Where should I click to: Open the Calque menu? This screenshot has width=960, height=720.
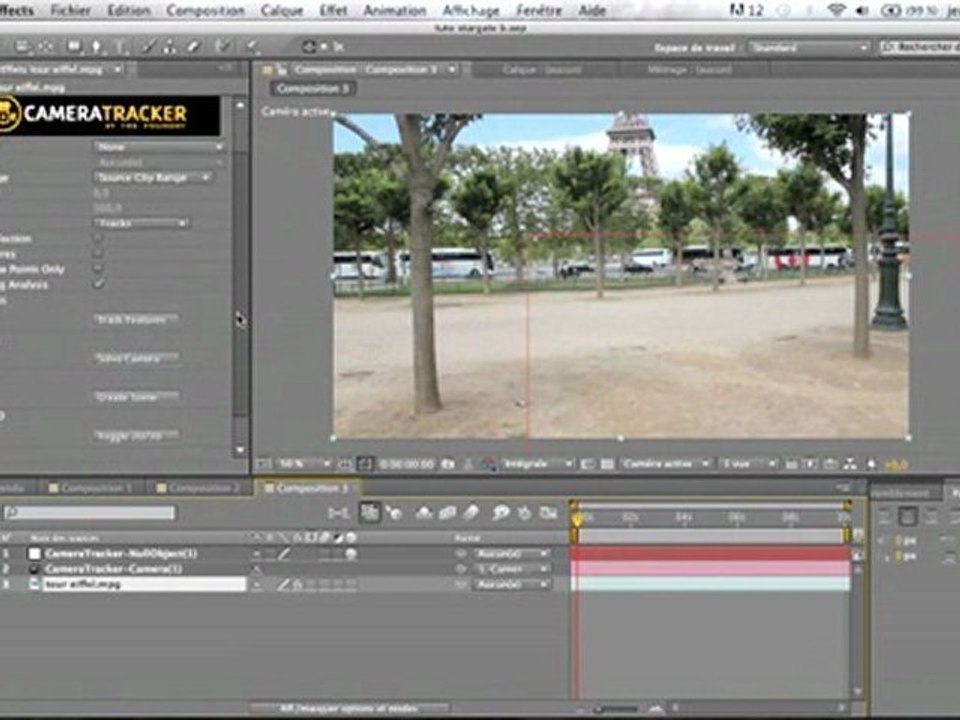(281, 10)
